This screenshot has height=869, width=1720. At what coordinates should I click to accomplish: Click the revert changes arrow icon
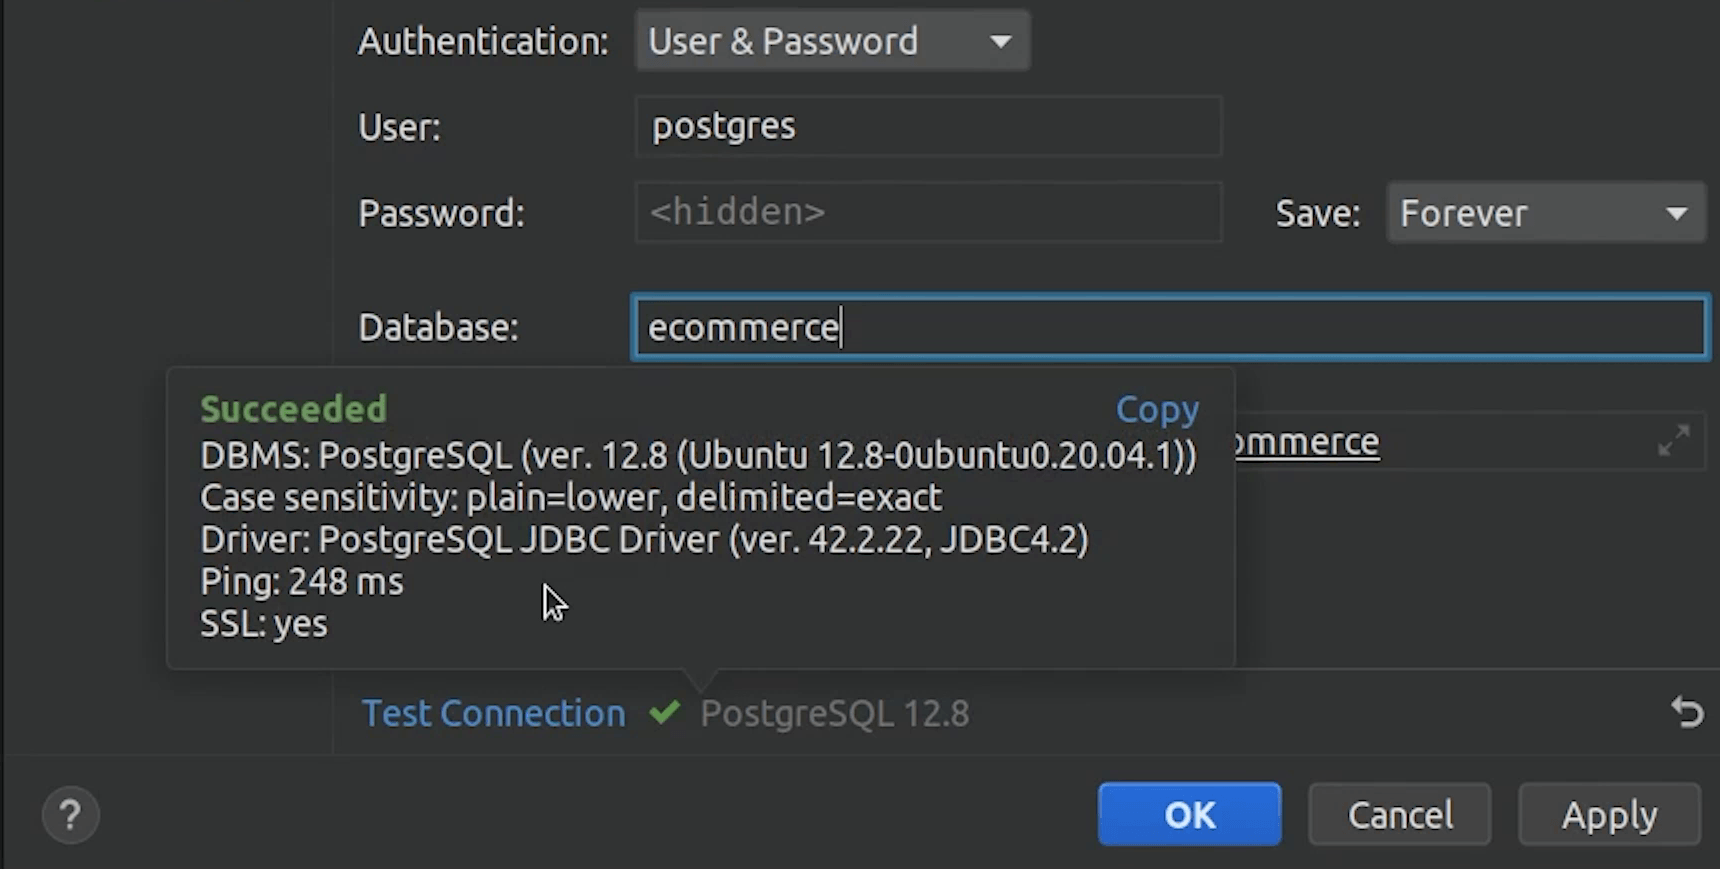1687,713
